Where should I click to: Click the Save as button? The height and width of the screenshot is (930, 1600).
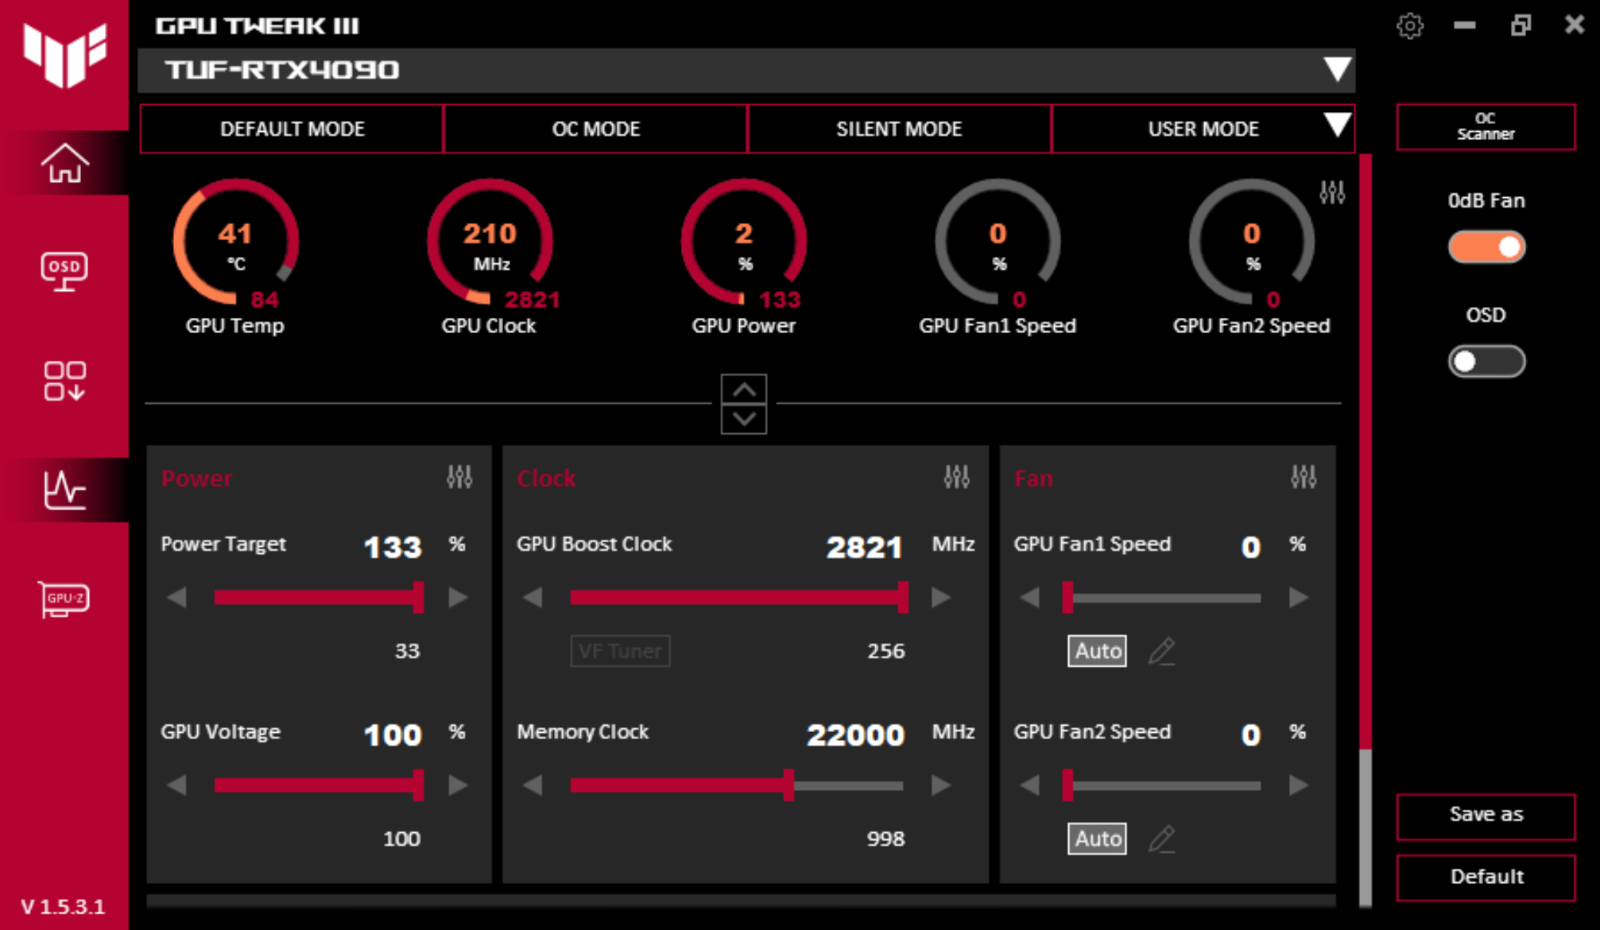click(x=1485, y=816)
